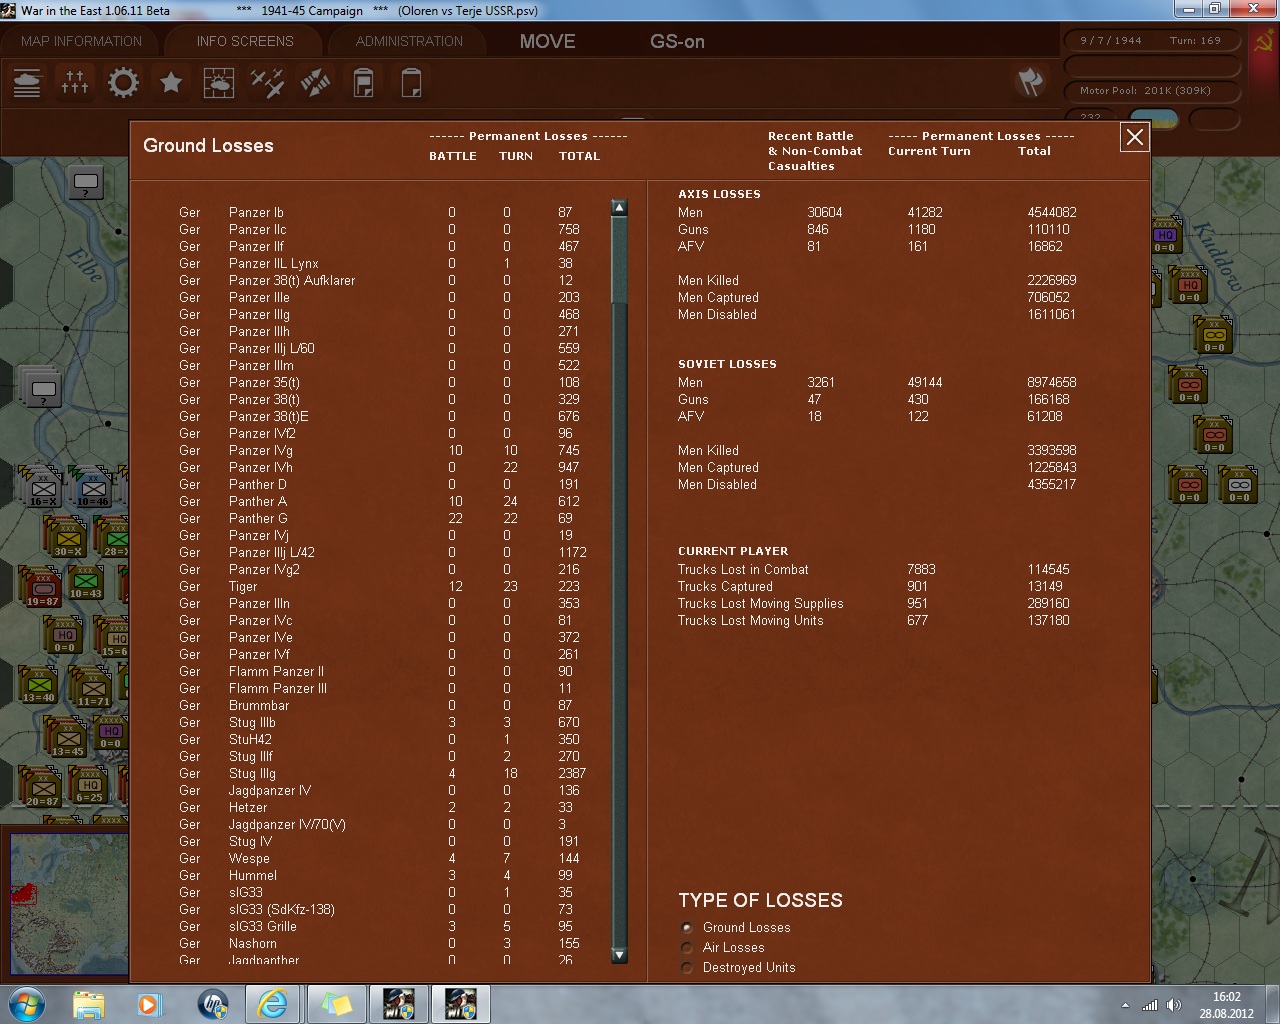Toggle the GS-on ground support setting
Image resolution: width=1280 pixels, height=1024 pixels.
coord(677,41)
